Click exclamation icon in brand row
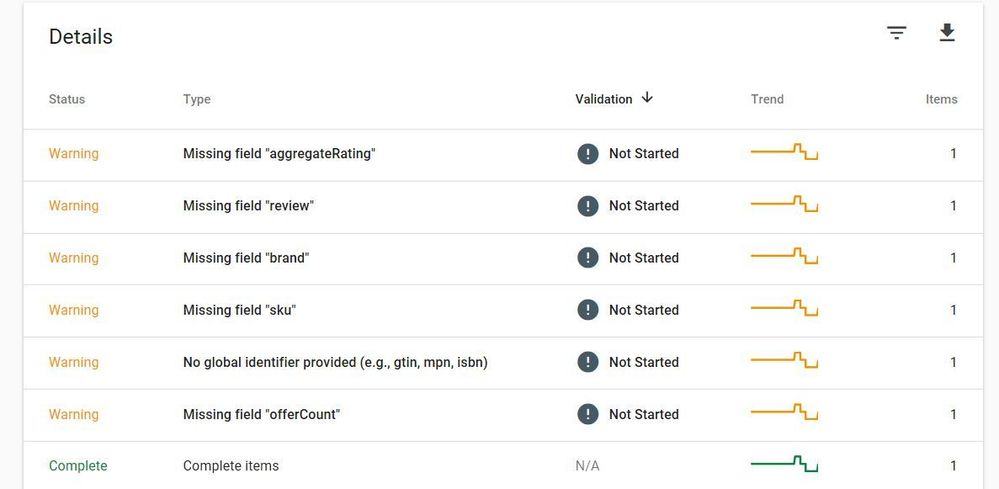This screenshot has height=489, width=999. point(588,258)
